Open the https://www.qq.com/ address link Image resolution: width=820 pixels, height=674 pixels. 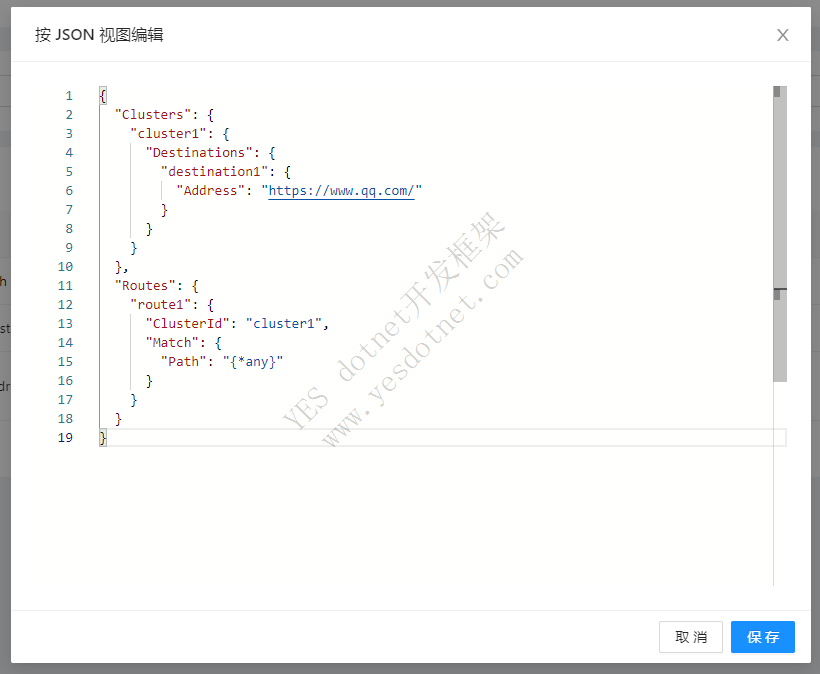pos(341,191)
